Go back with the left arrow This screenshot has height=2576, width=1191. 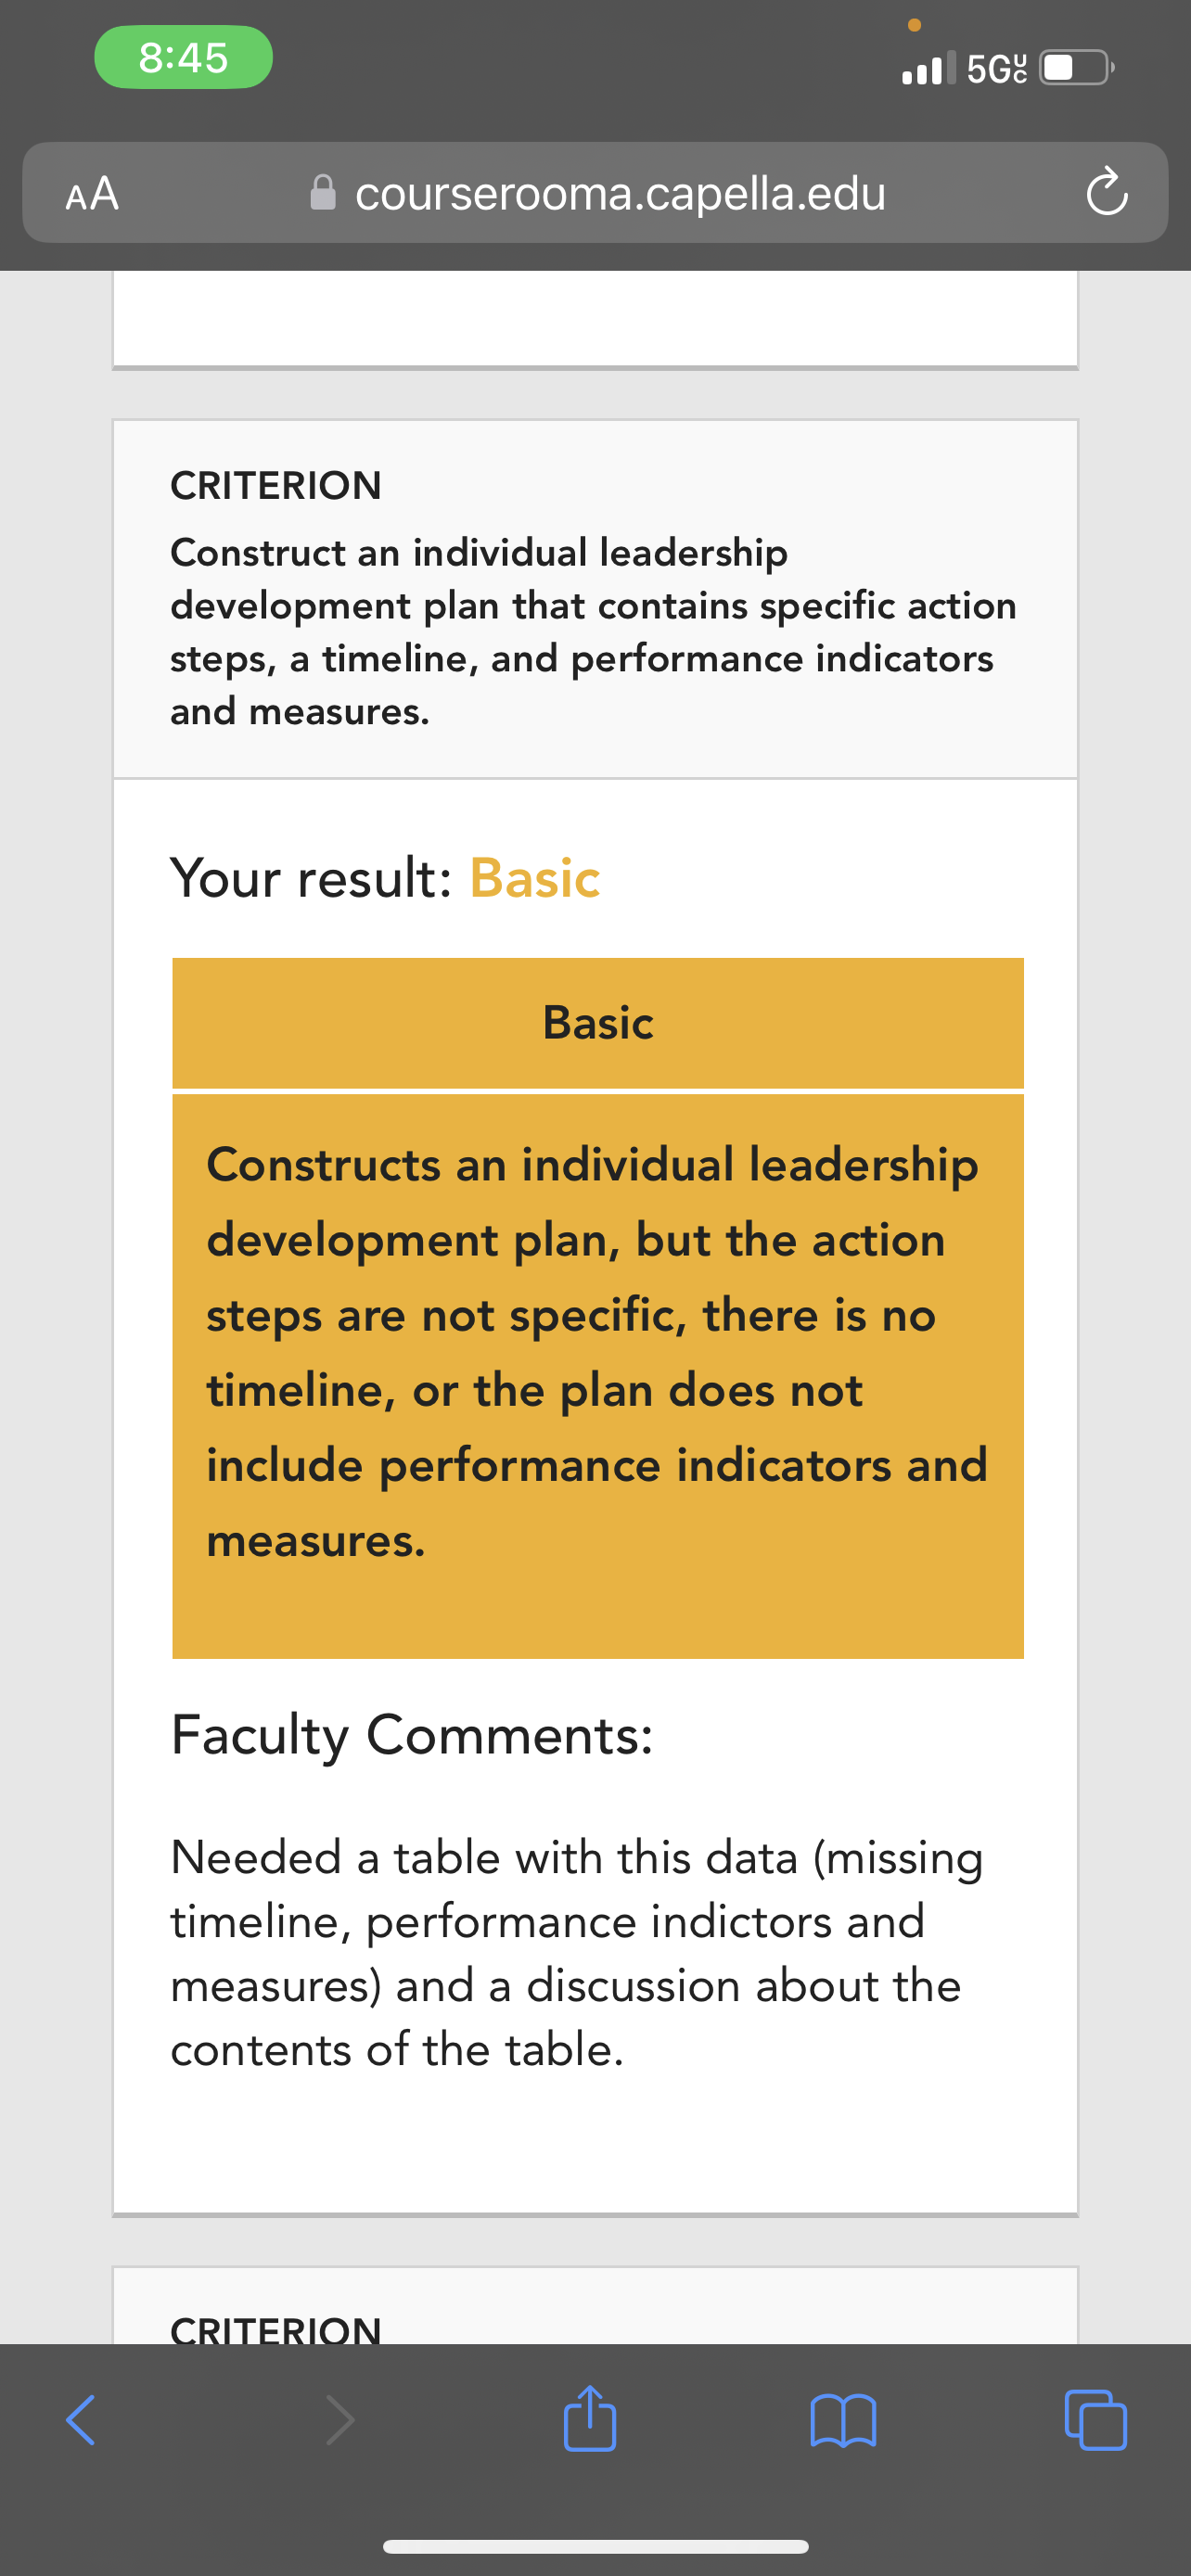81,2420
